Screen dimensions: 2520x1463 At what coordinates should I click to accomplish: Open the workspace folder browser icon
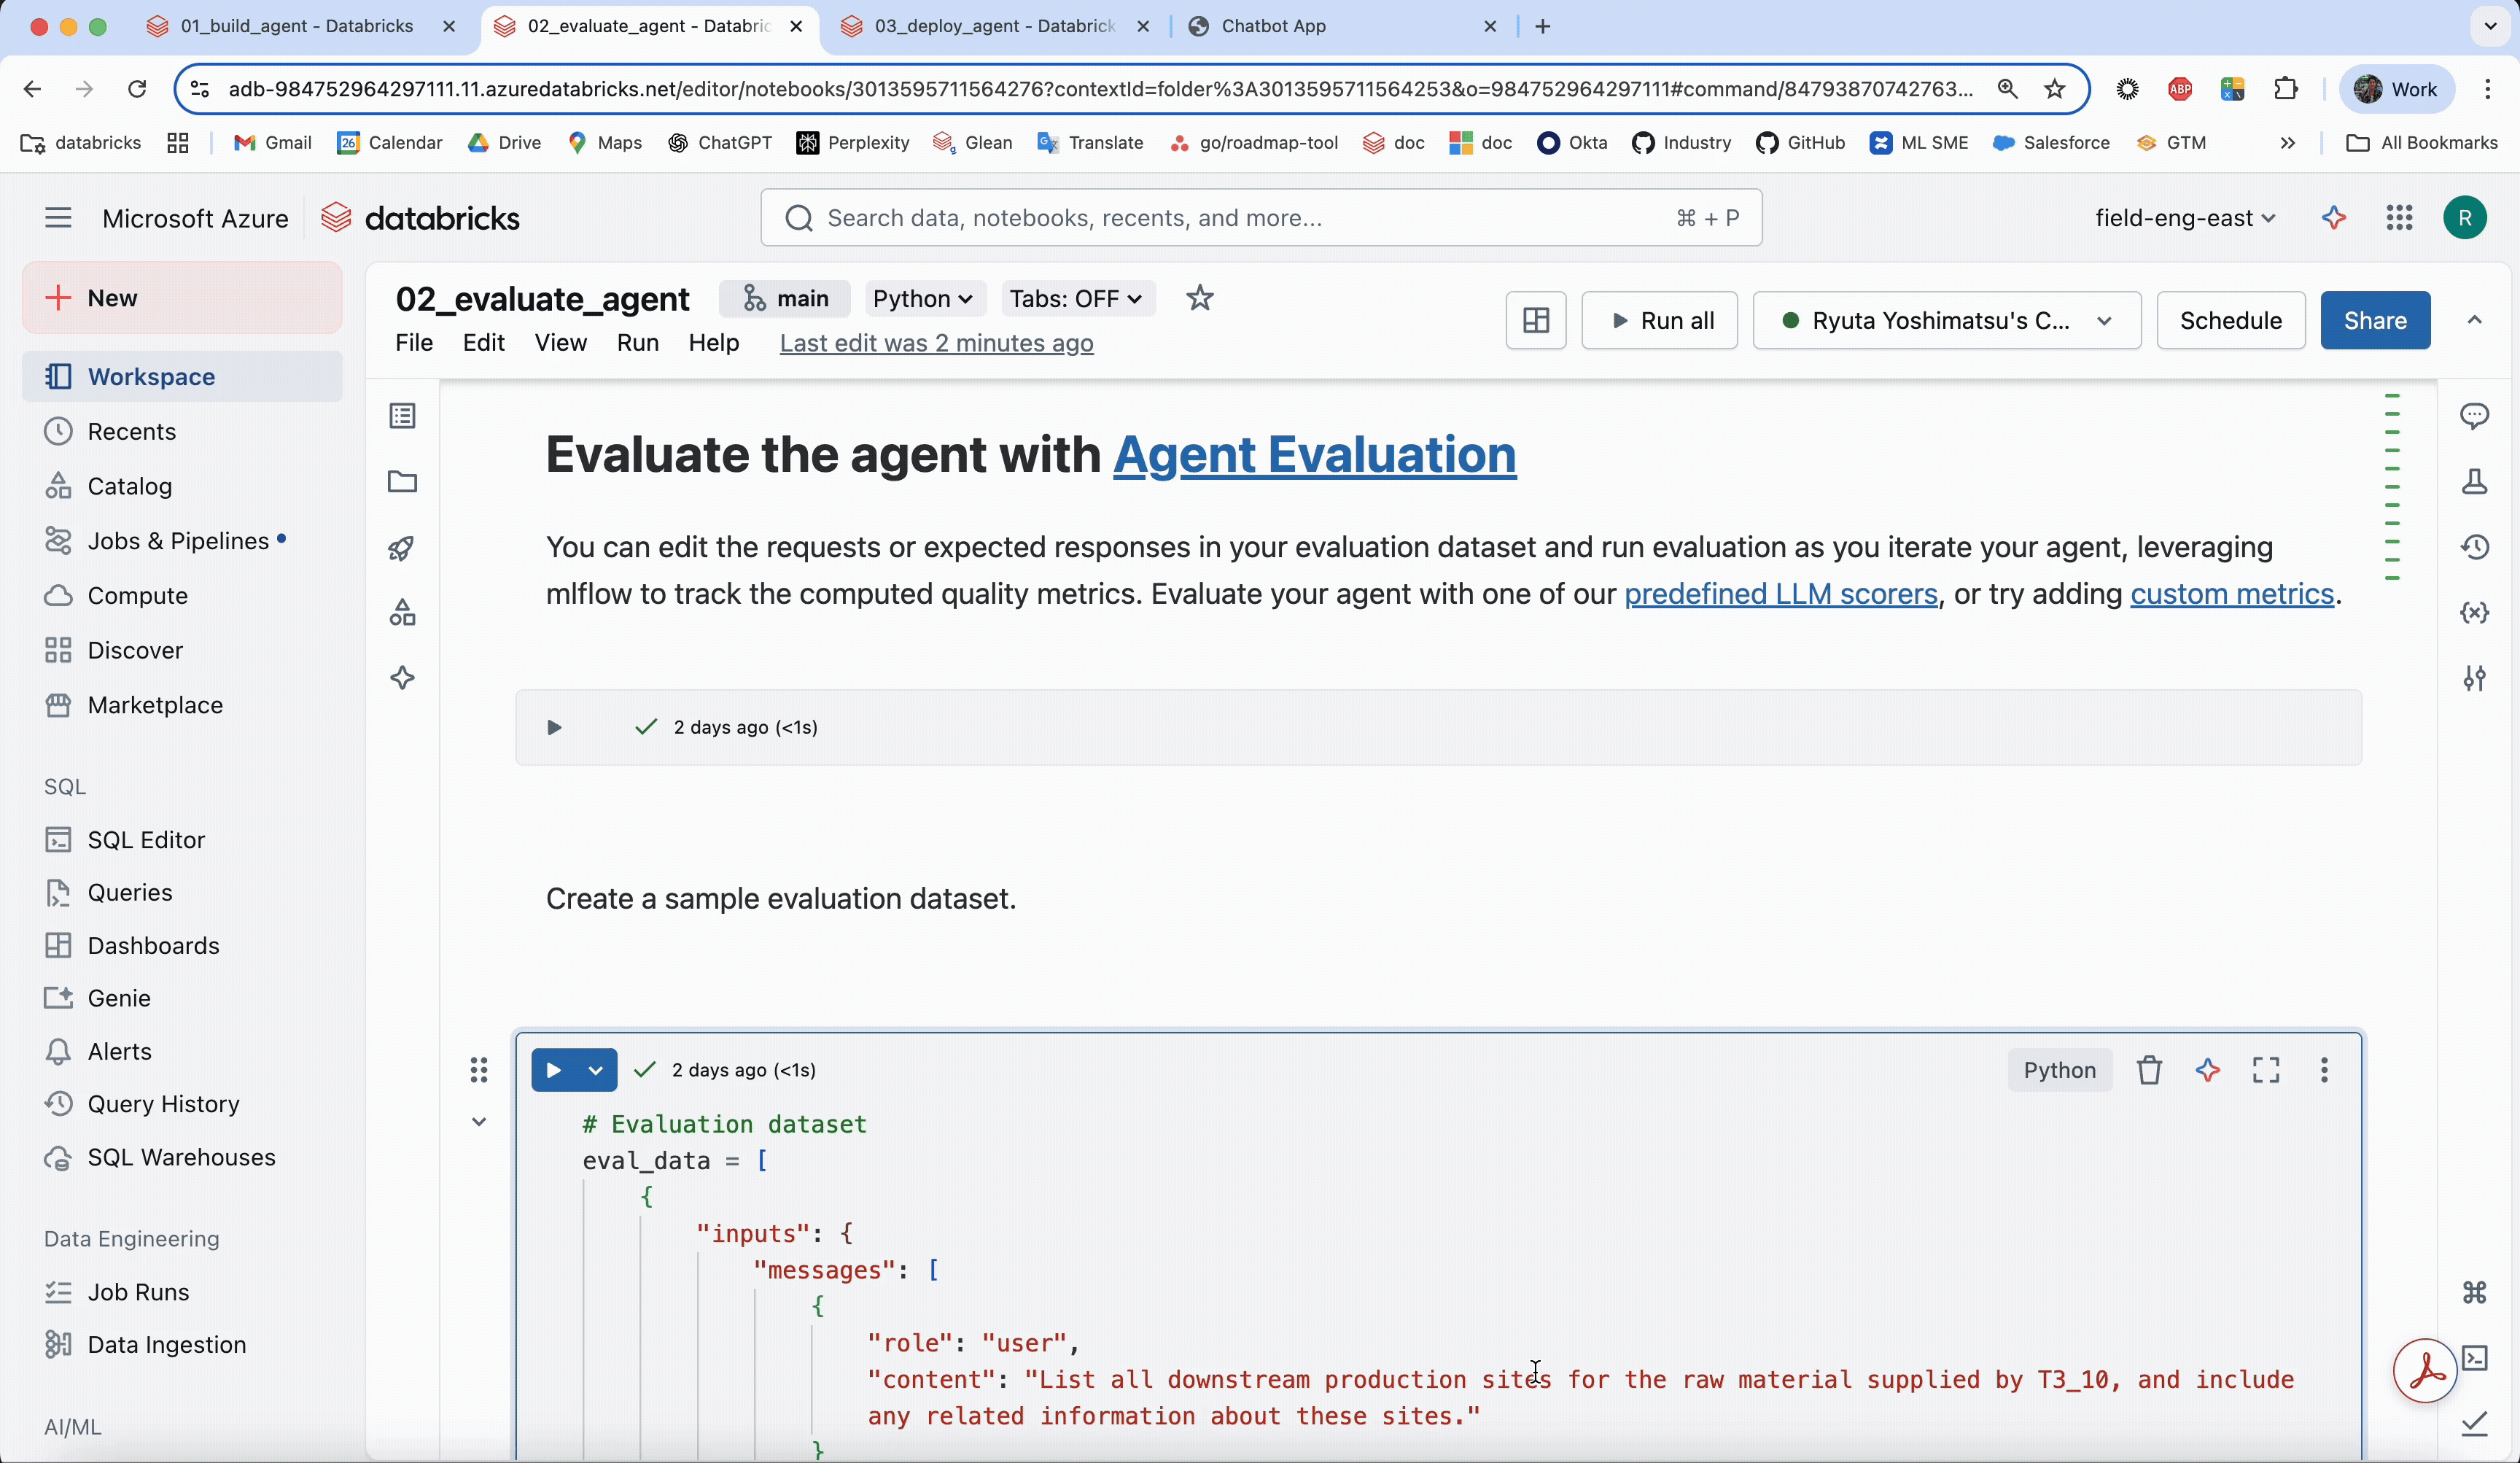[x=402, y=482]
